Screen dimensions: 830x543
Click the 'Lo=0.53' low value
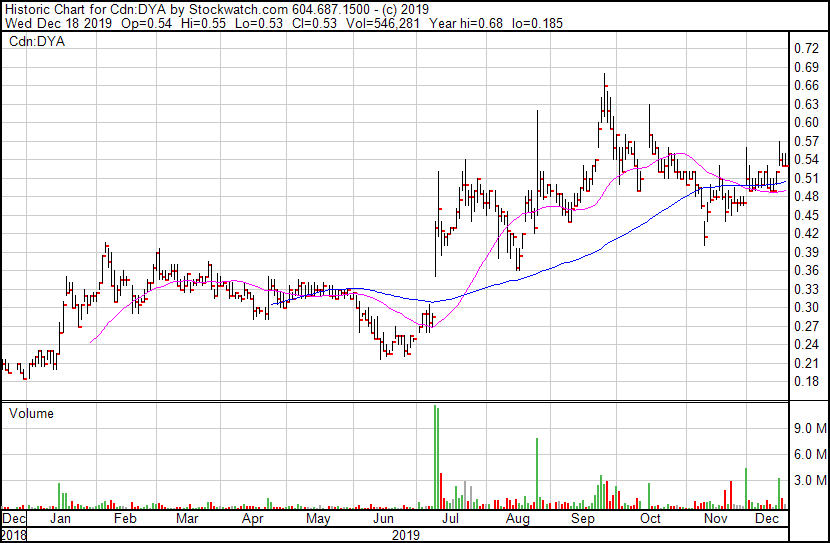(259, 23)
